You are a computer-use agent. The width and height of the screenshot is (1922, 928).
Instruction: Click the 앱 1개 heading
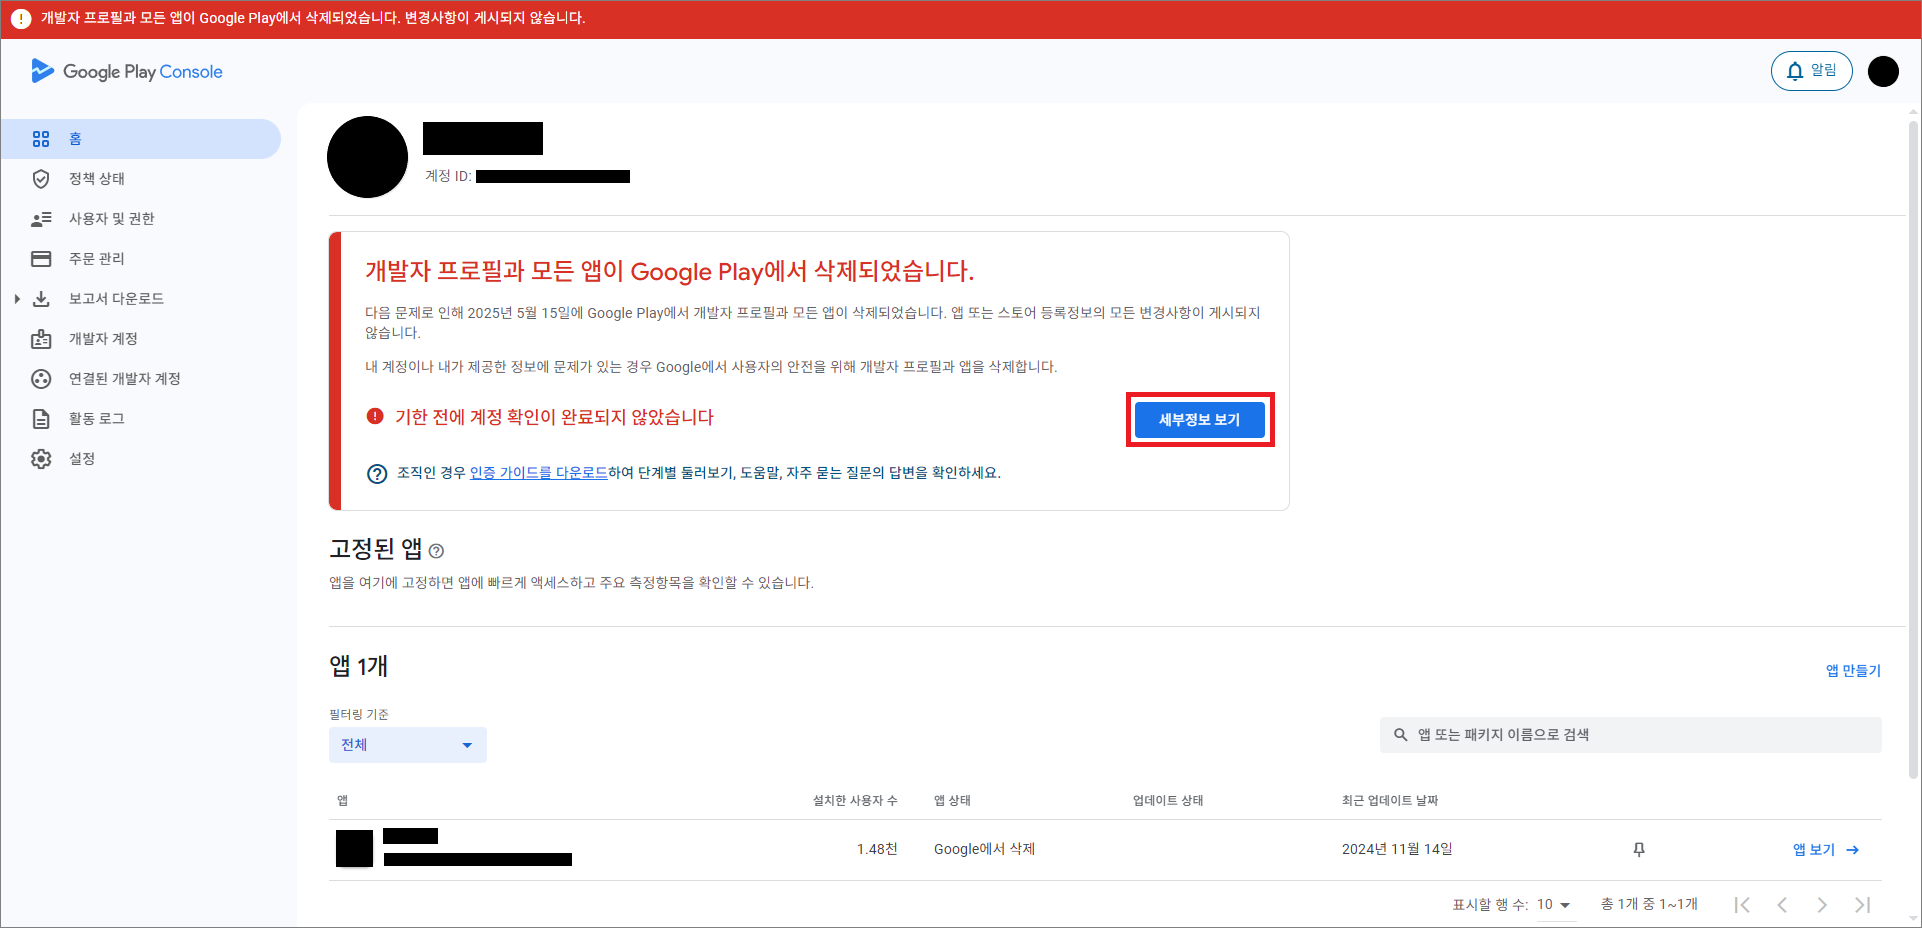coord(358,667)
